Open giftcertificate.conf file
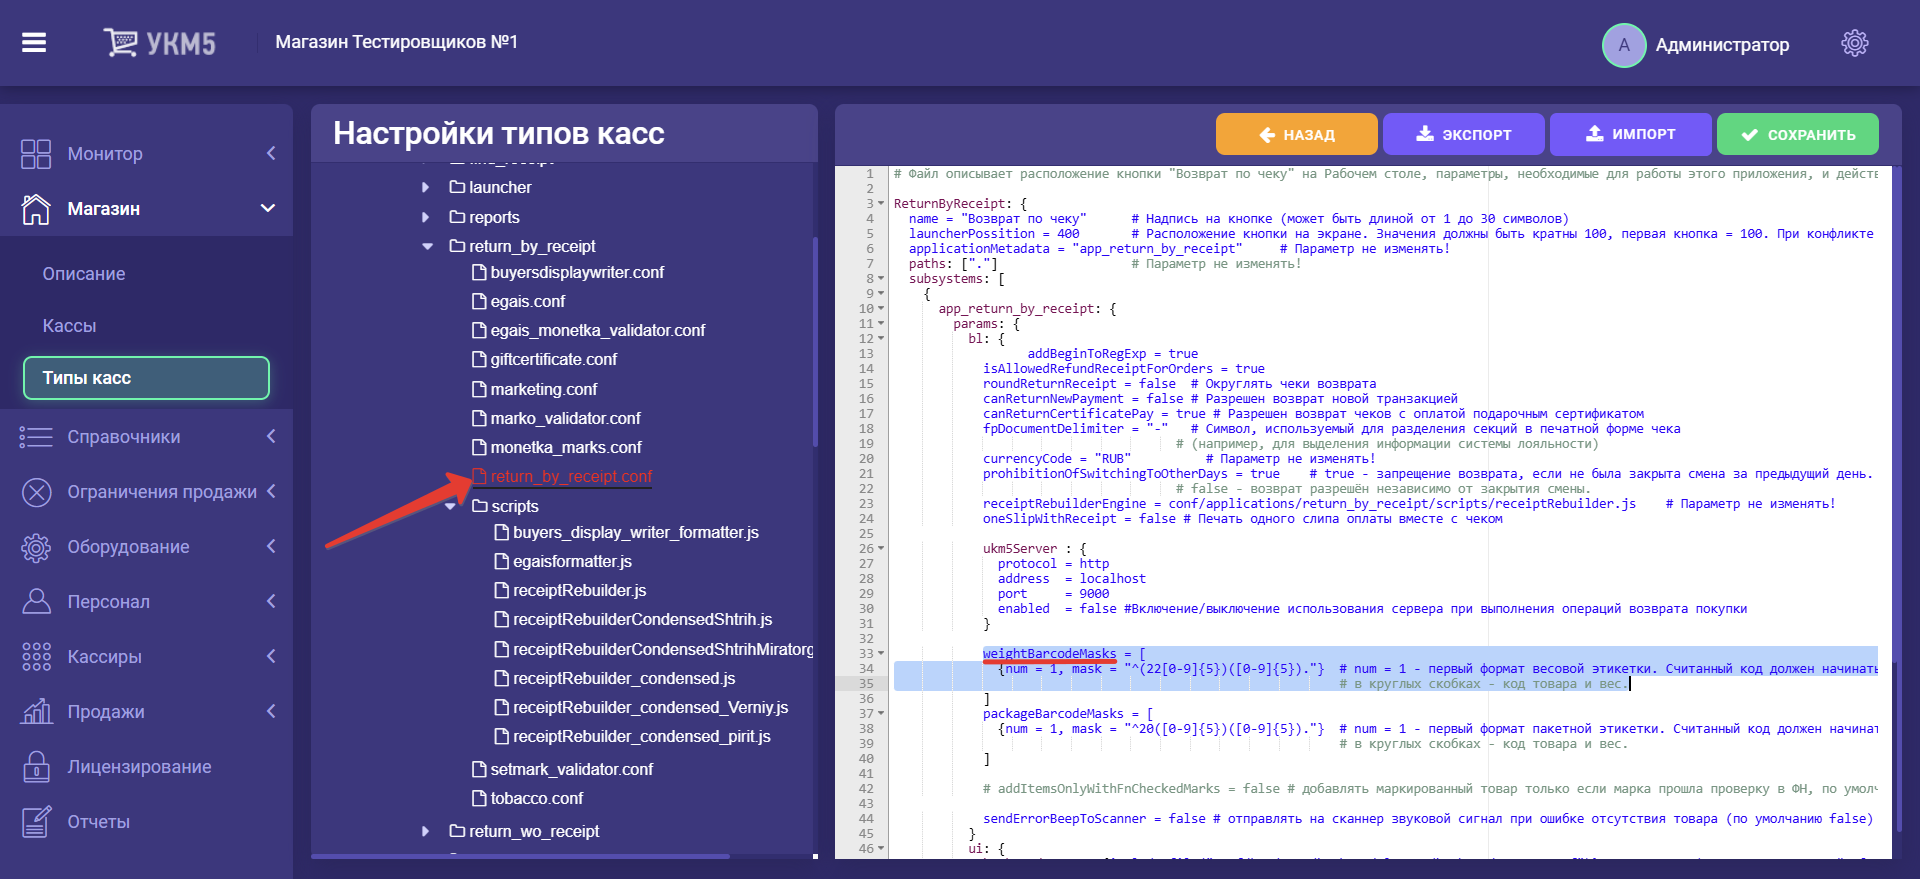The width and height of the screenshot is (1920, 879). click(554, 359)
